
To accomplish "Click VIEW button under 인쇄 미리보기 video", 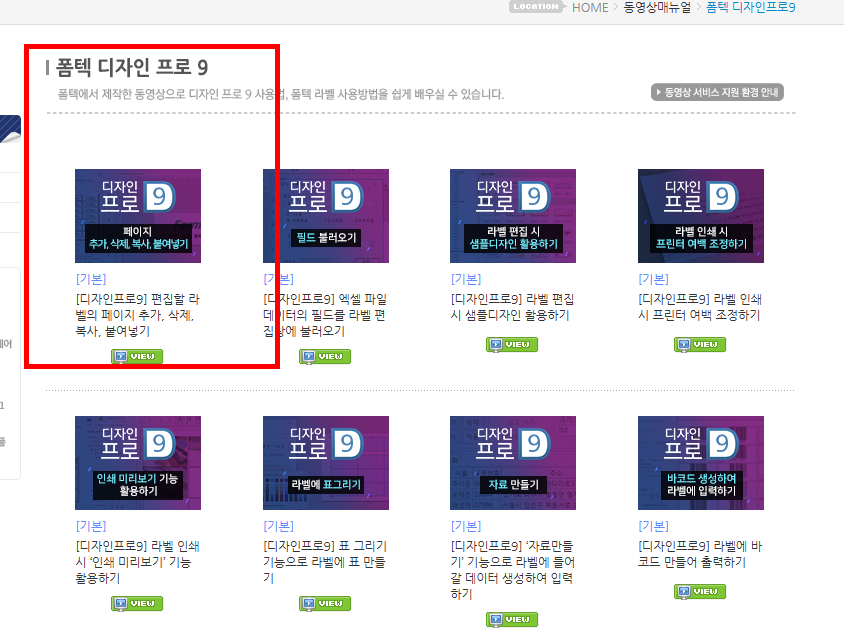I will [x=137, y=603].
